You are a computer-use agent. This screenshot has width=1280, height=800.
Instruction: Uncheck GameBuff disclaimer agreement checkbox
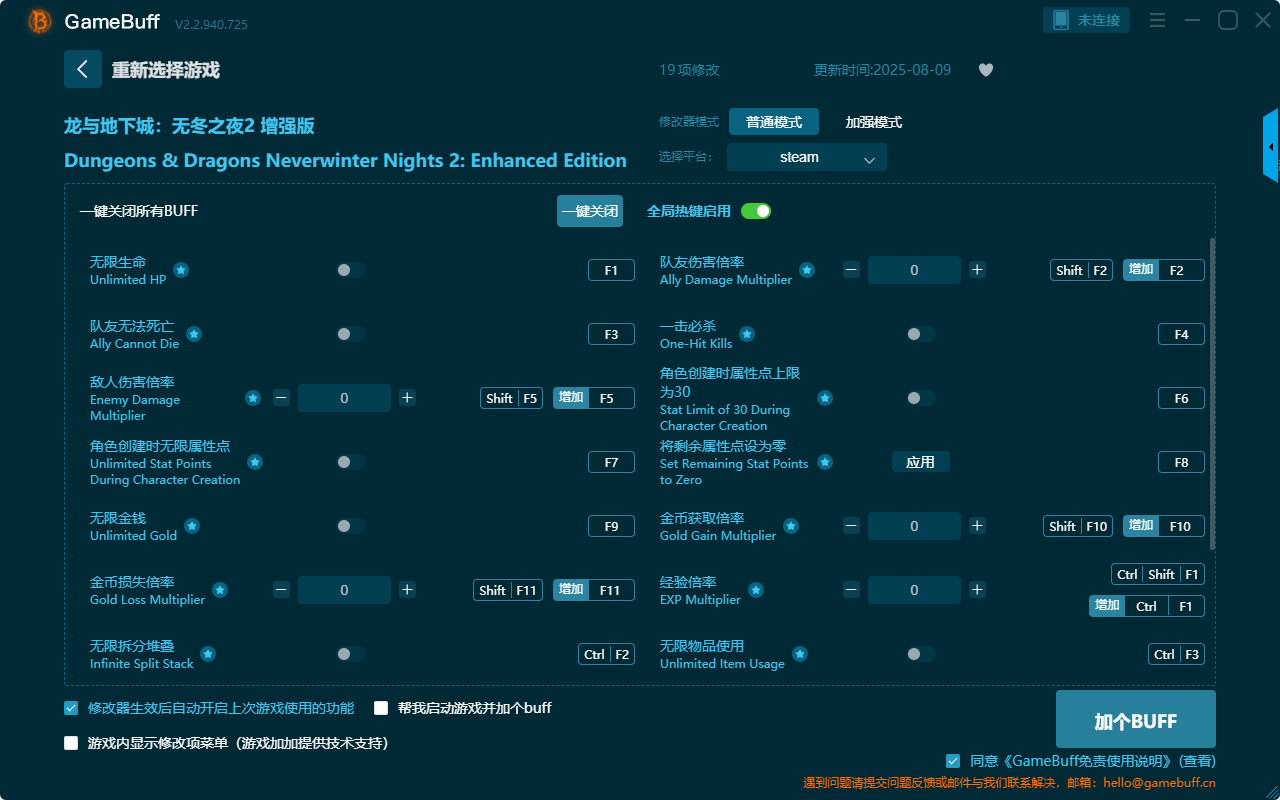[x=953, y=761]
